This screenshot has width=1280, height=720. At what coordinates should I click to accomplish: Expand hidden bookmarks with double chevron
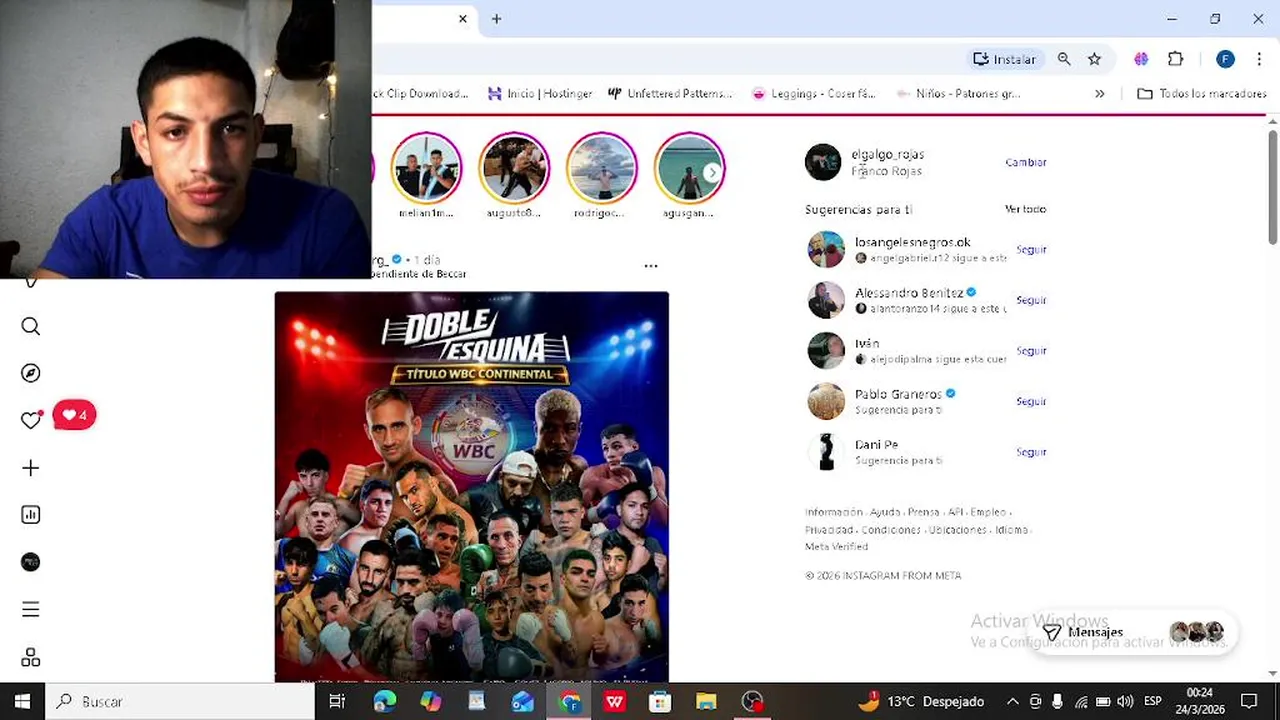click(x=1100, y=93)
